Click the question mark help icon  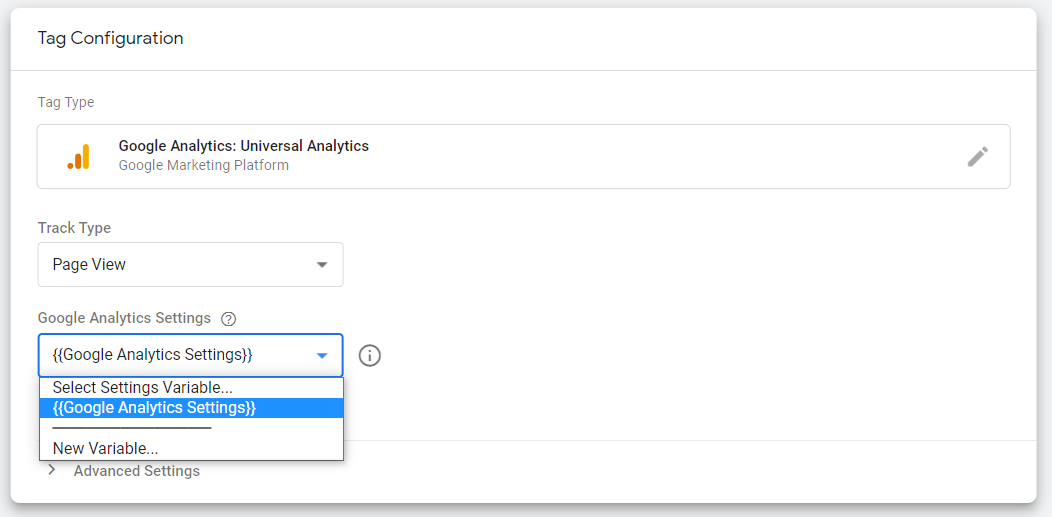pos(229,319)
